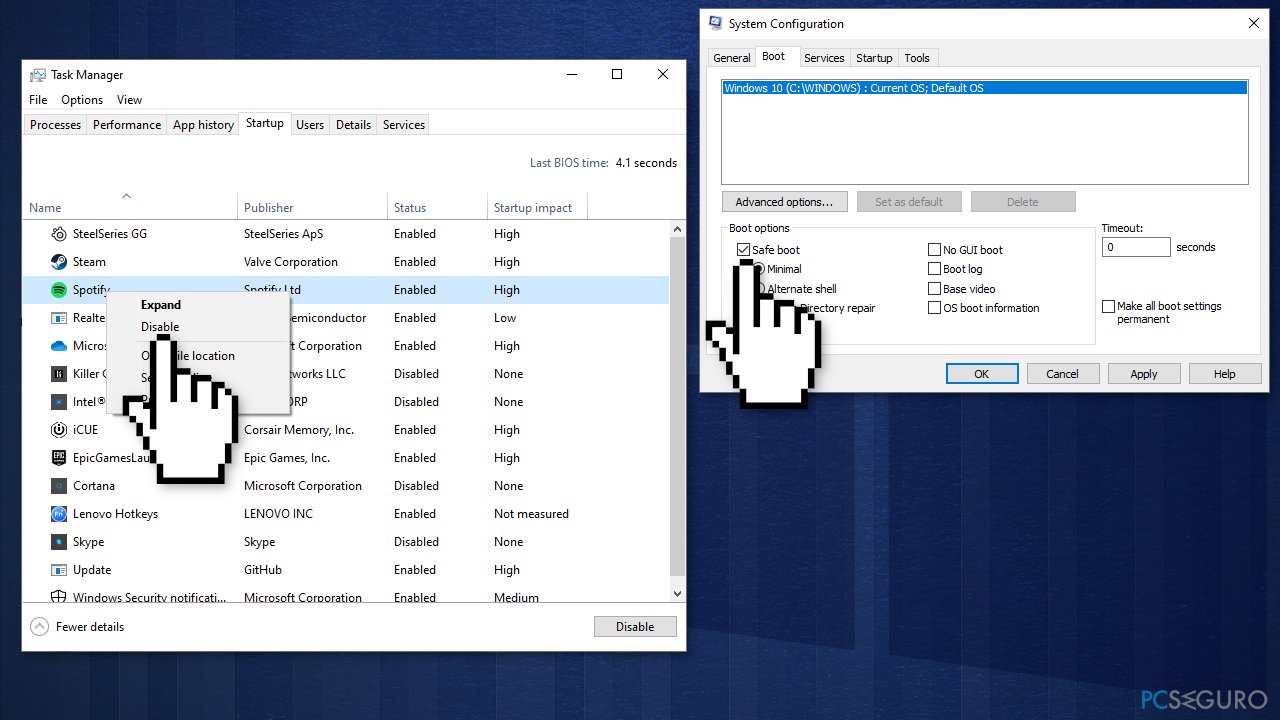1280x720 pixels.
Task: Click the Cortana icon in startup list
Action: point(58,486)
